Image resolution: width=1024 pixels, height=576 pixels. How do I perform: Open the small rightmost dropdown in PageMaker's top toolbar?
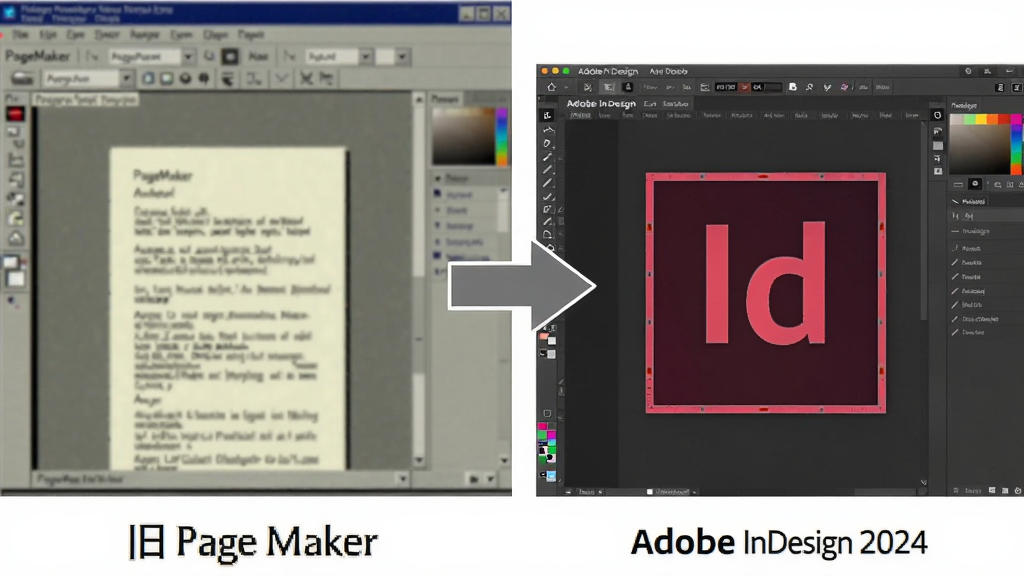coord(402,57)
